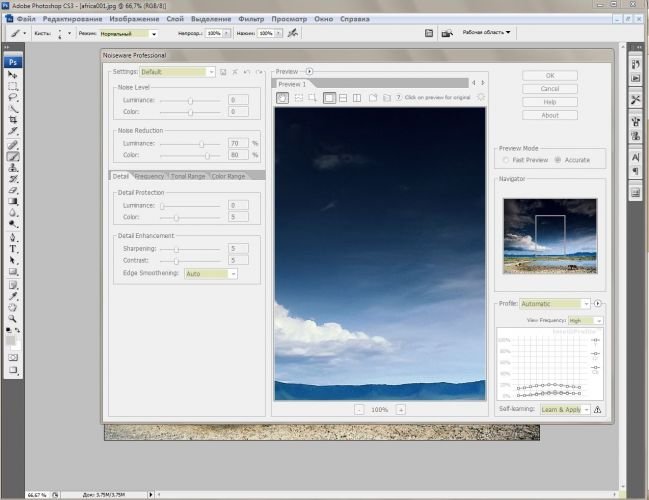Select the Accurate preview mode option
Screen dimensions: 649x500
click(556, 160)
